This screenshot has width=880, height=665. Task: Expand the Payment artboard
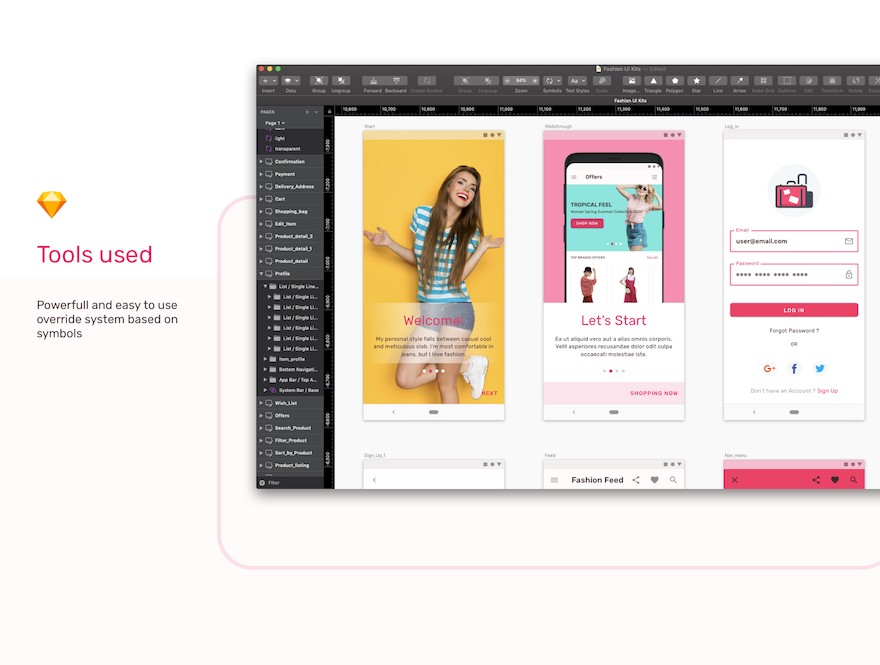pyautogui.click(x=261, y=174)
